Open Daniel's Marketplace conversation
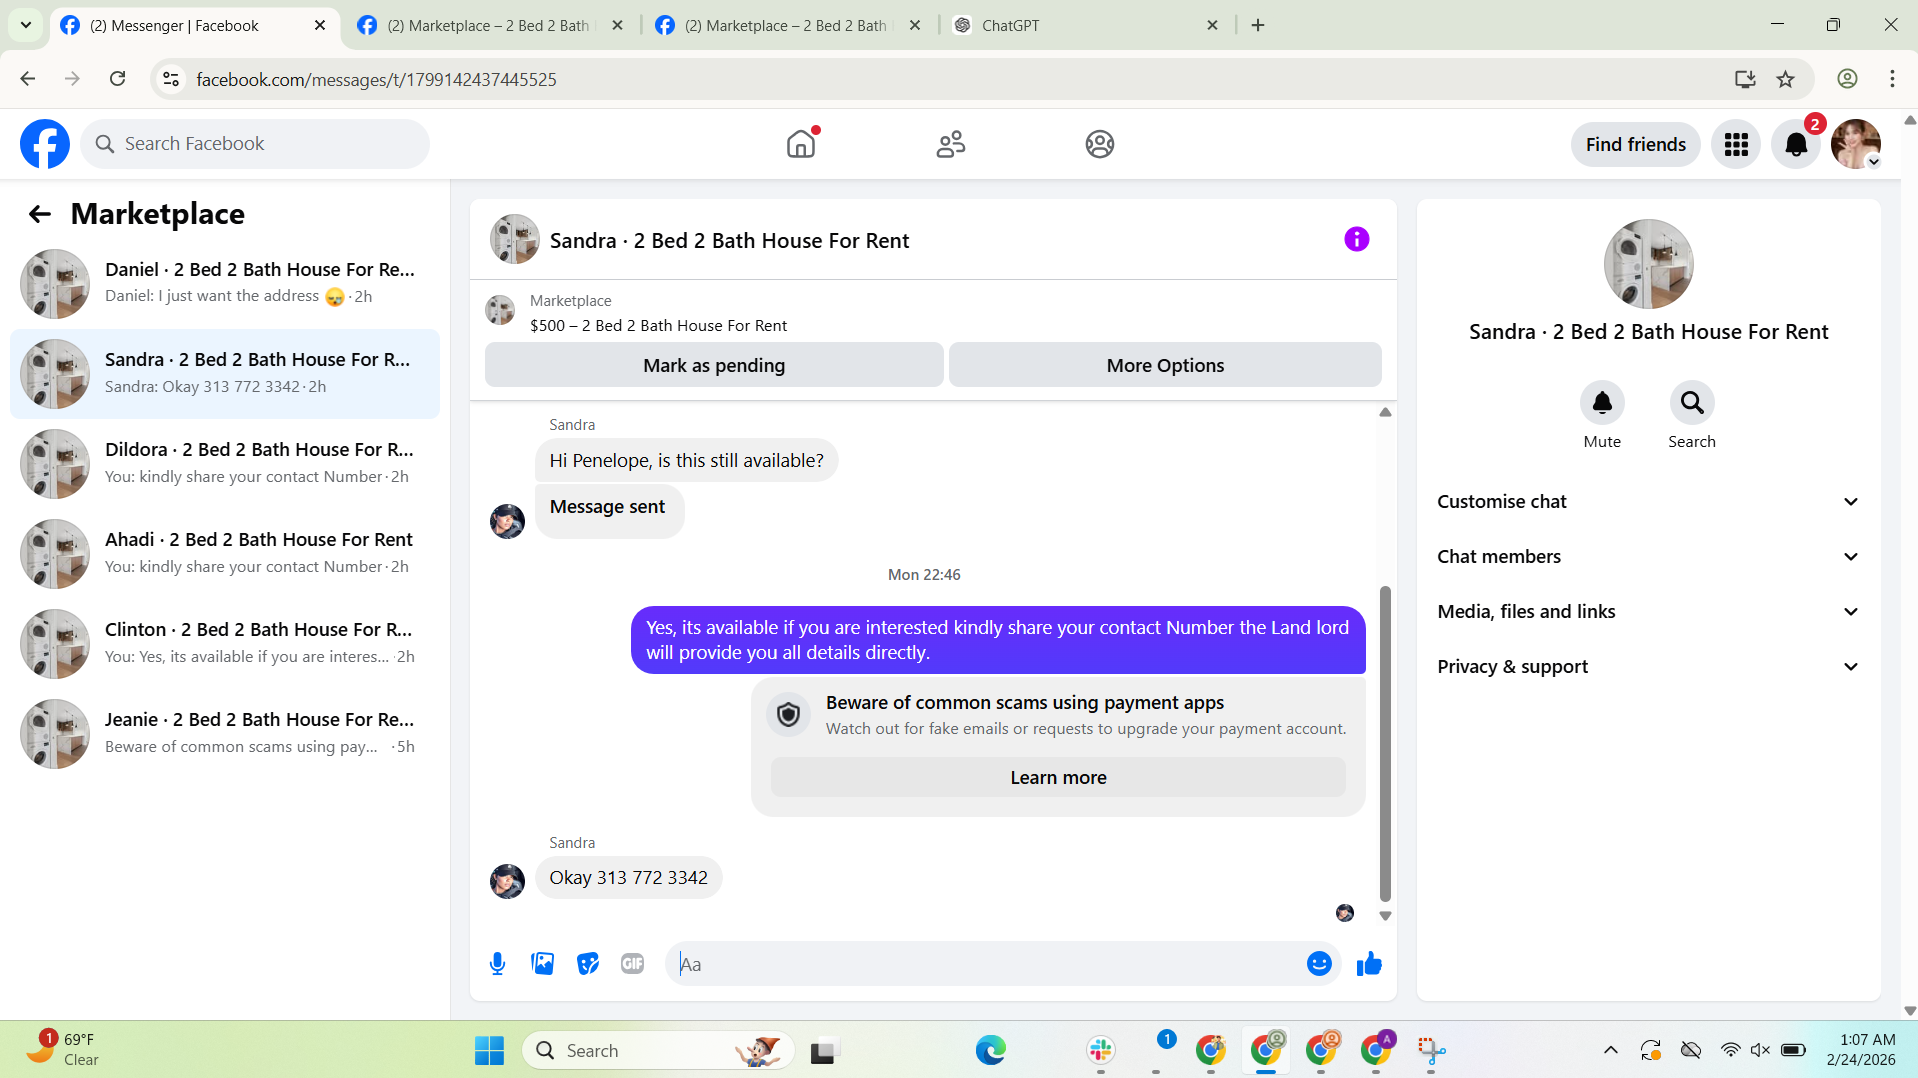The image size is (1918, 1078). click(225, 284)
